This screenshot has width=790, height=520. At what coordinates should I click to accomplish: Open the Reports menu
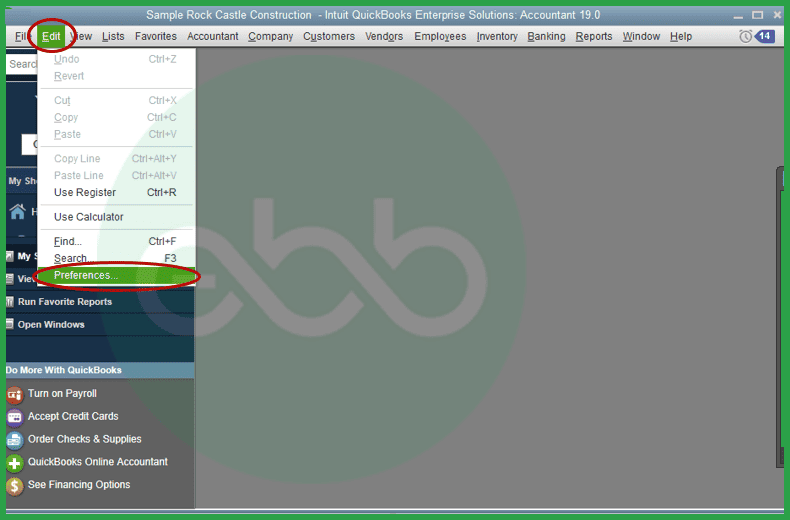point(594,36)
